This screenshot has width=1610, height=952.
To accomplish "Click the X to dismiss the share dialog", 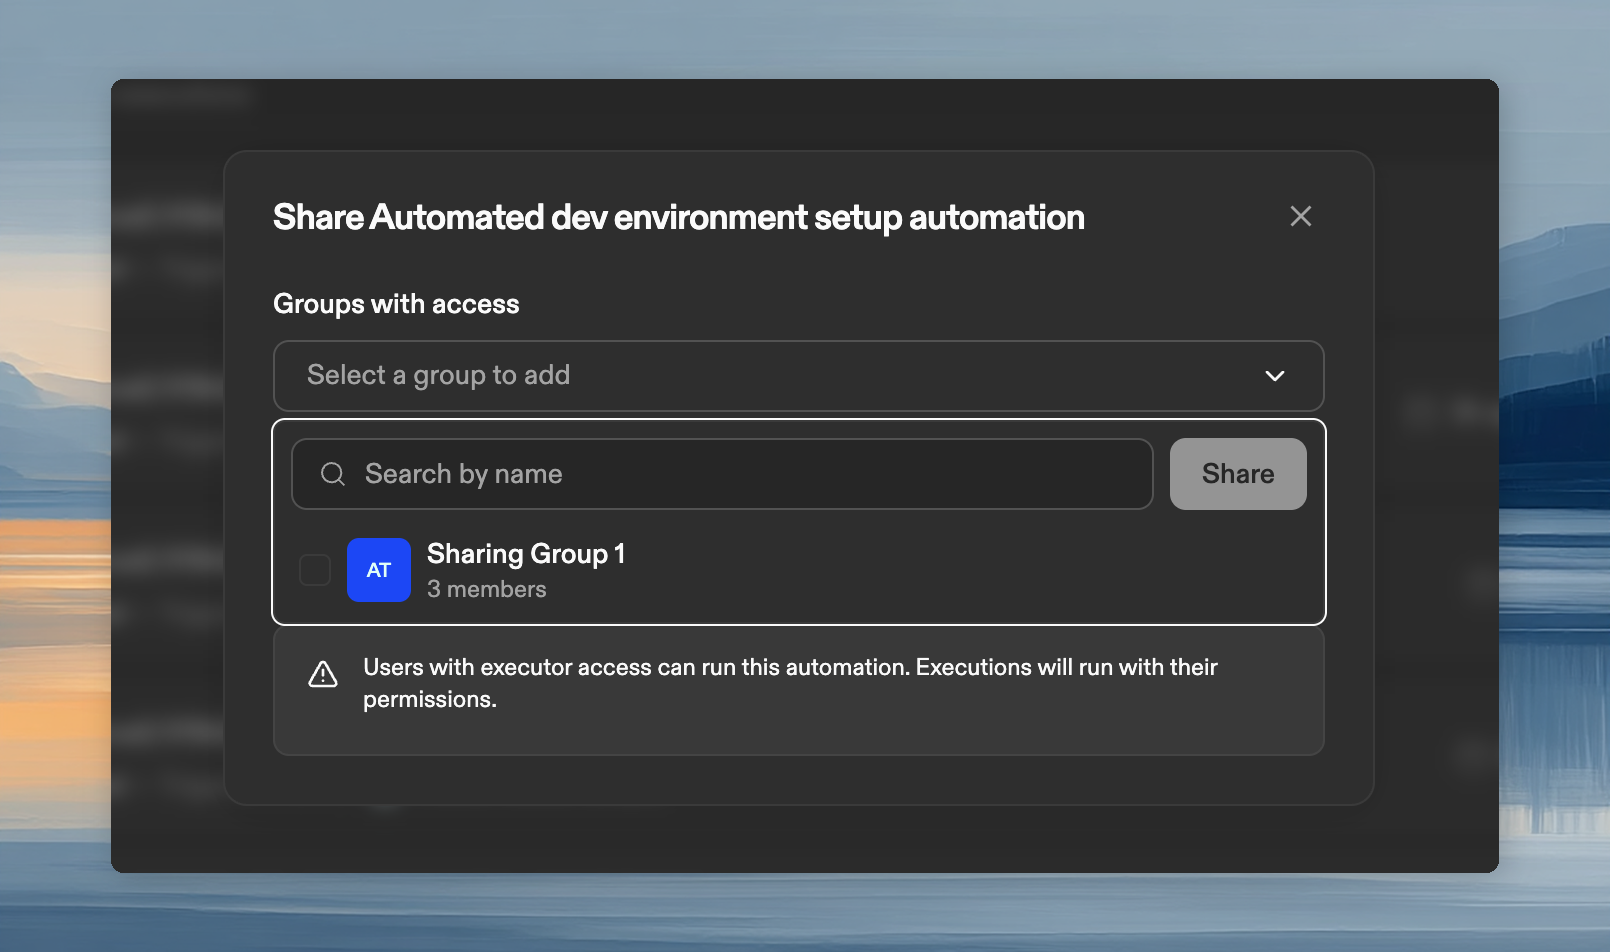I will point(1300,216).
